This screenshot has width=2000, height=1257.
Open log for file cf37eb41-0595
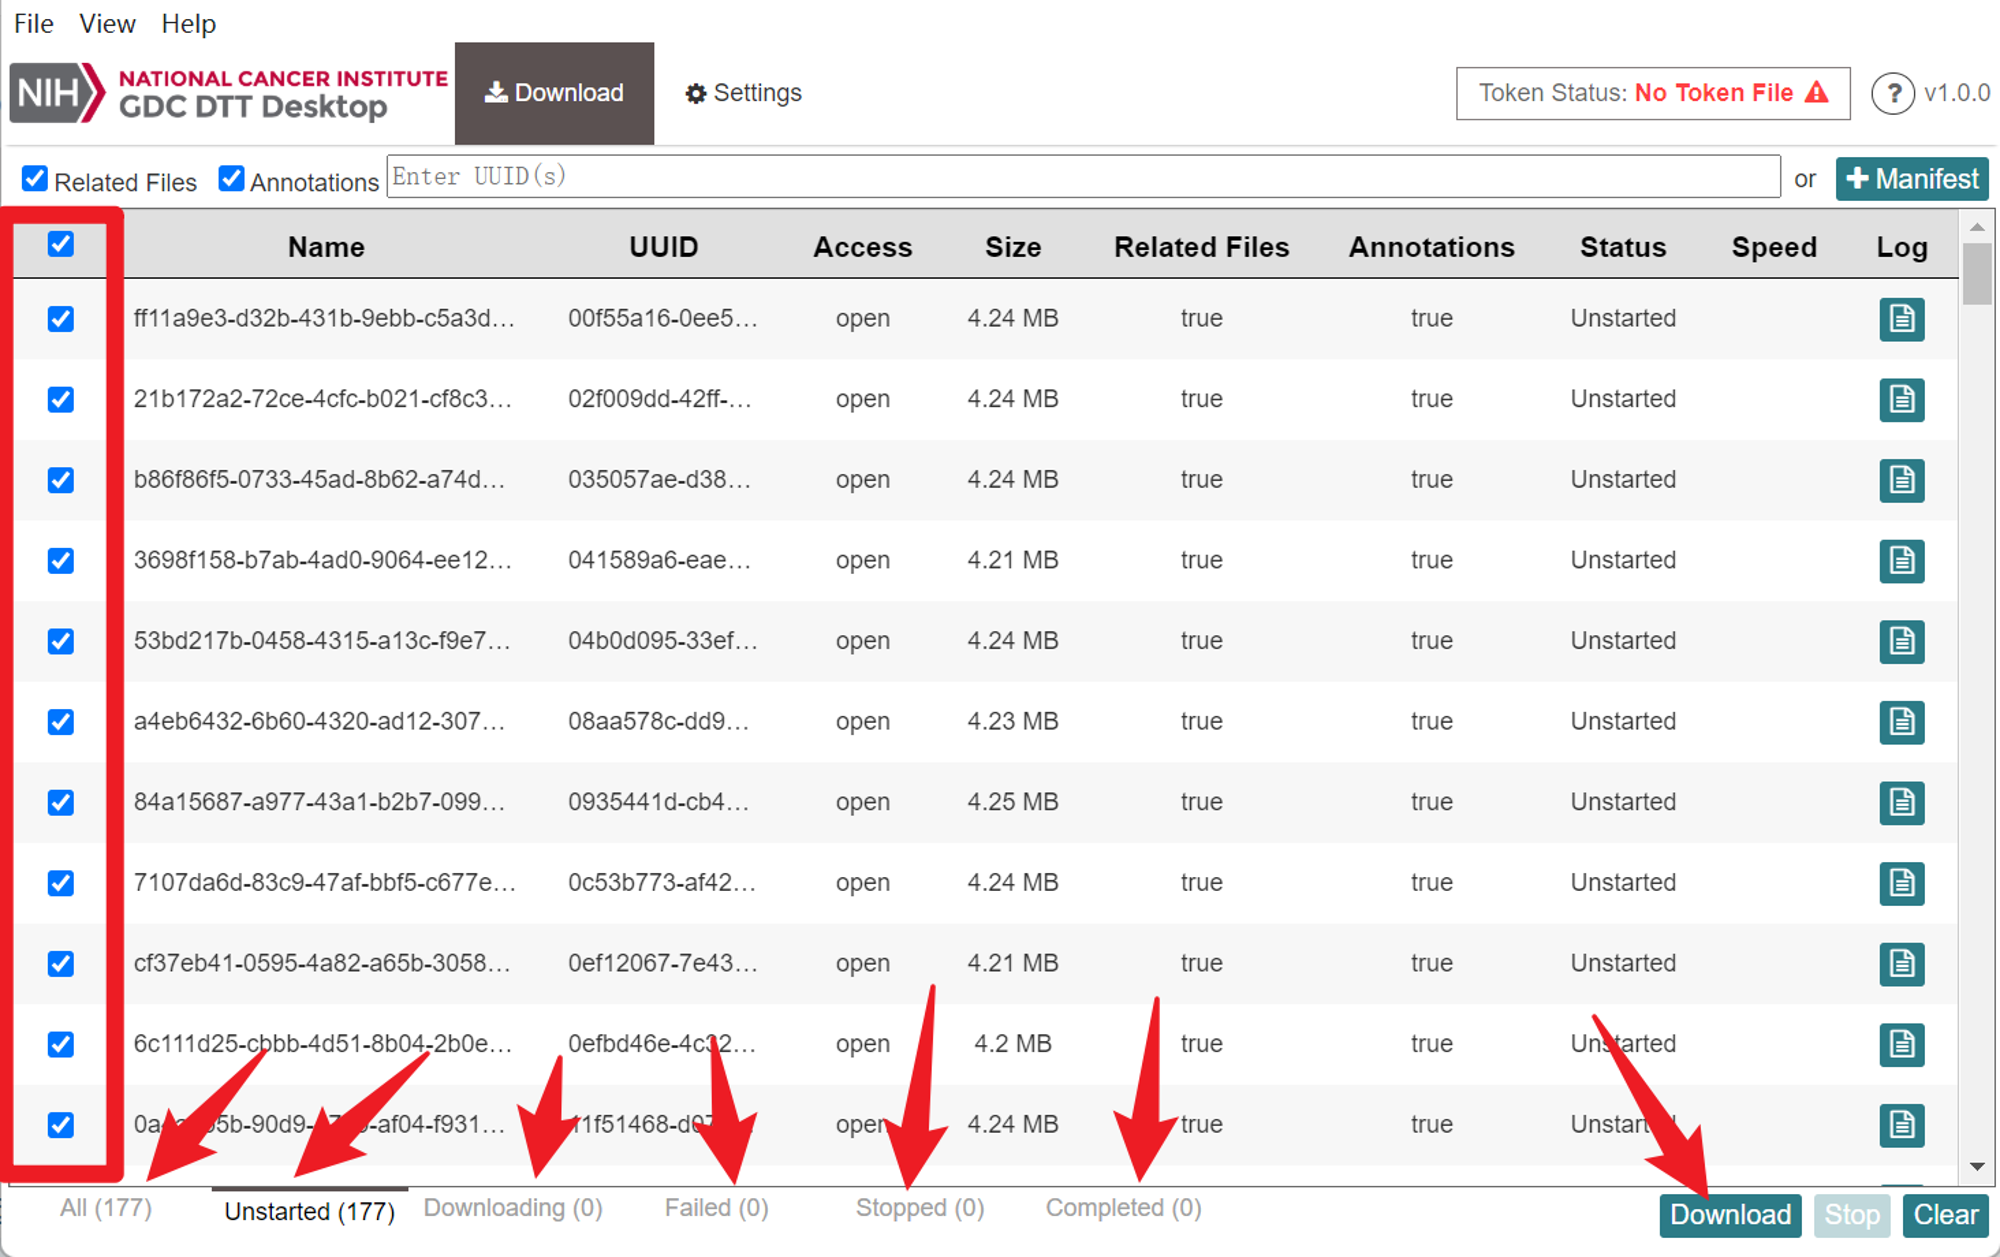click(1901, 963)
